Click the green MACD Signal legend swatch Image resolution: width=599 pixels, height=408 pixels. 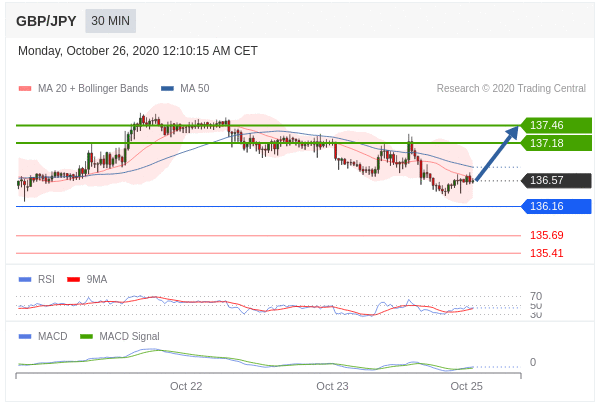(86, 337)
